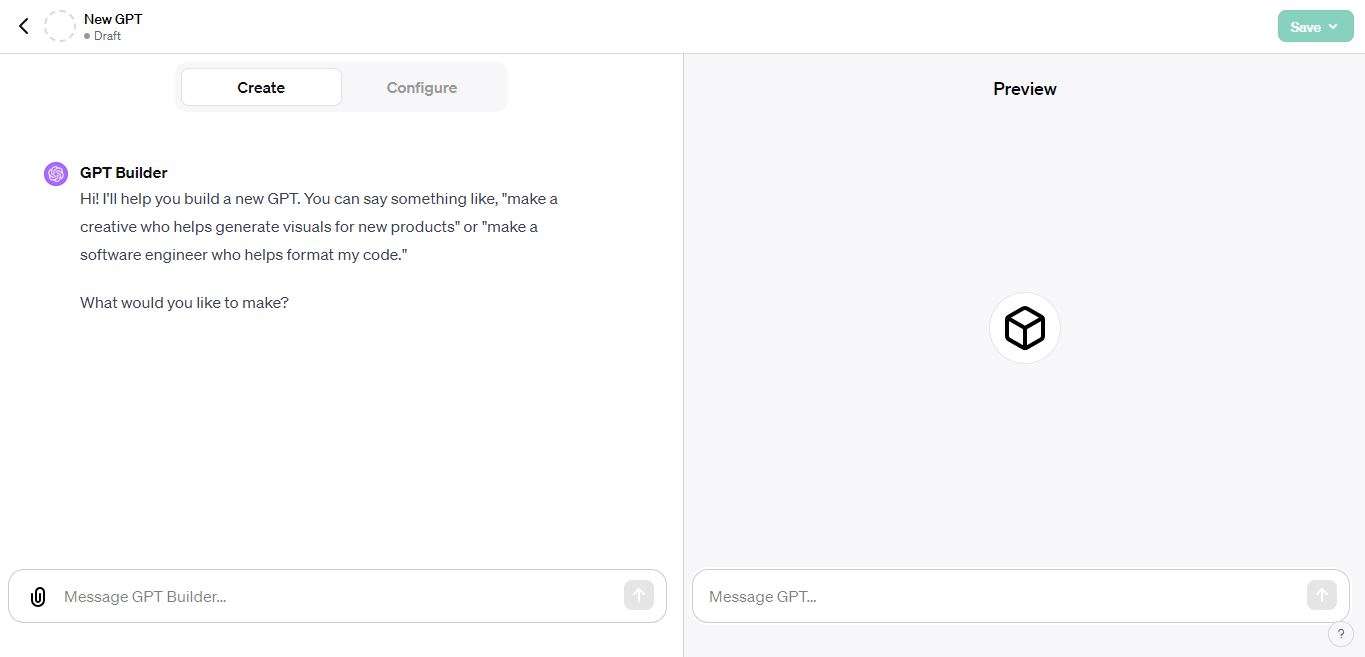This screenshot has height=657, width=1365.
Task: Click the dashed draft GPT avatar placeholder
Action: [x=60, y=26]
